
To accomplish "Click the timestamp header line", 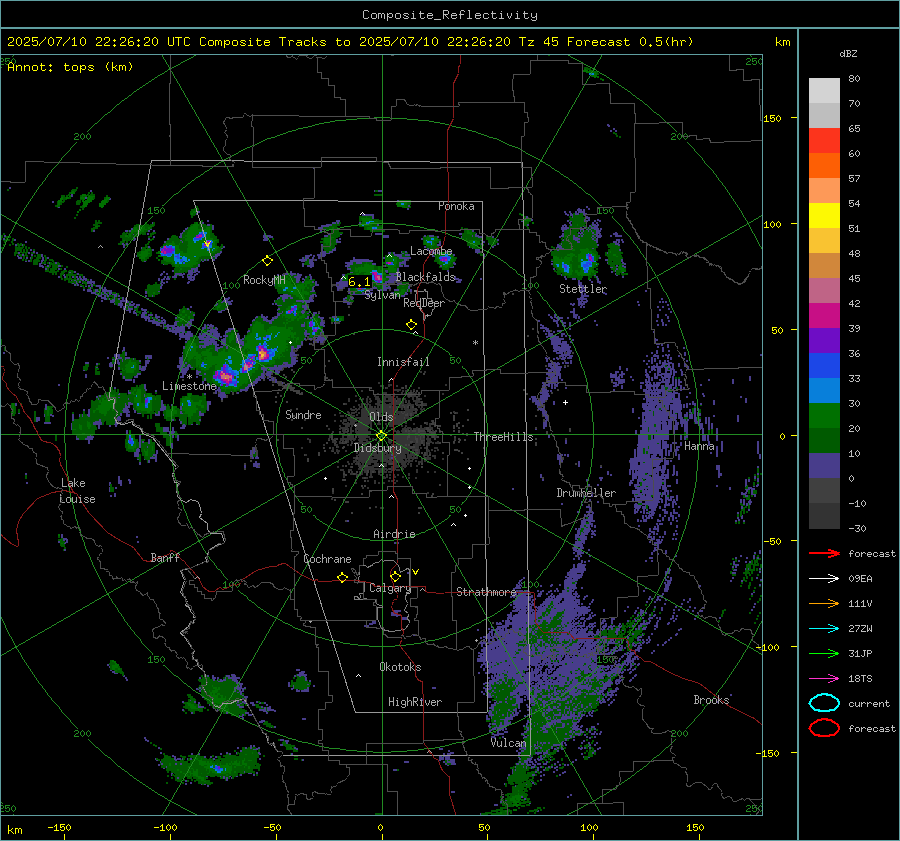I will tap(350, 42).
